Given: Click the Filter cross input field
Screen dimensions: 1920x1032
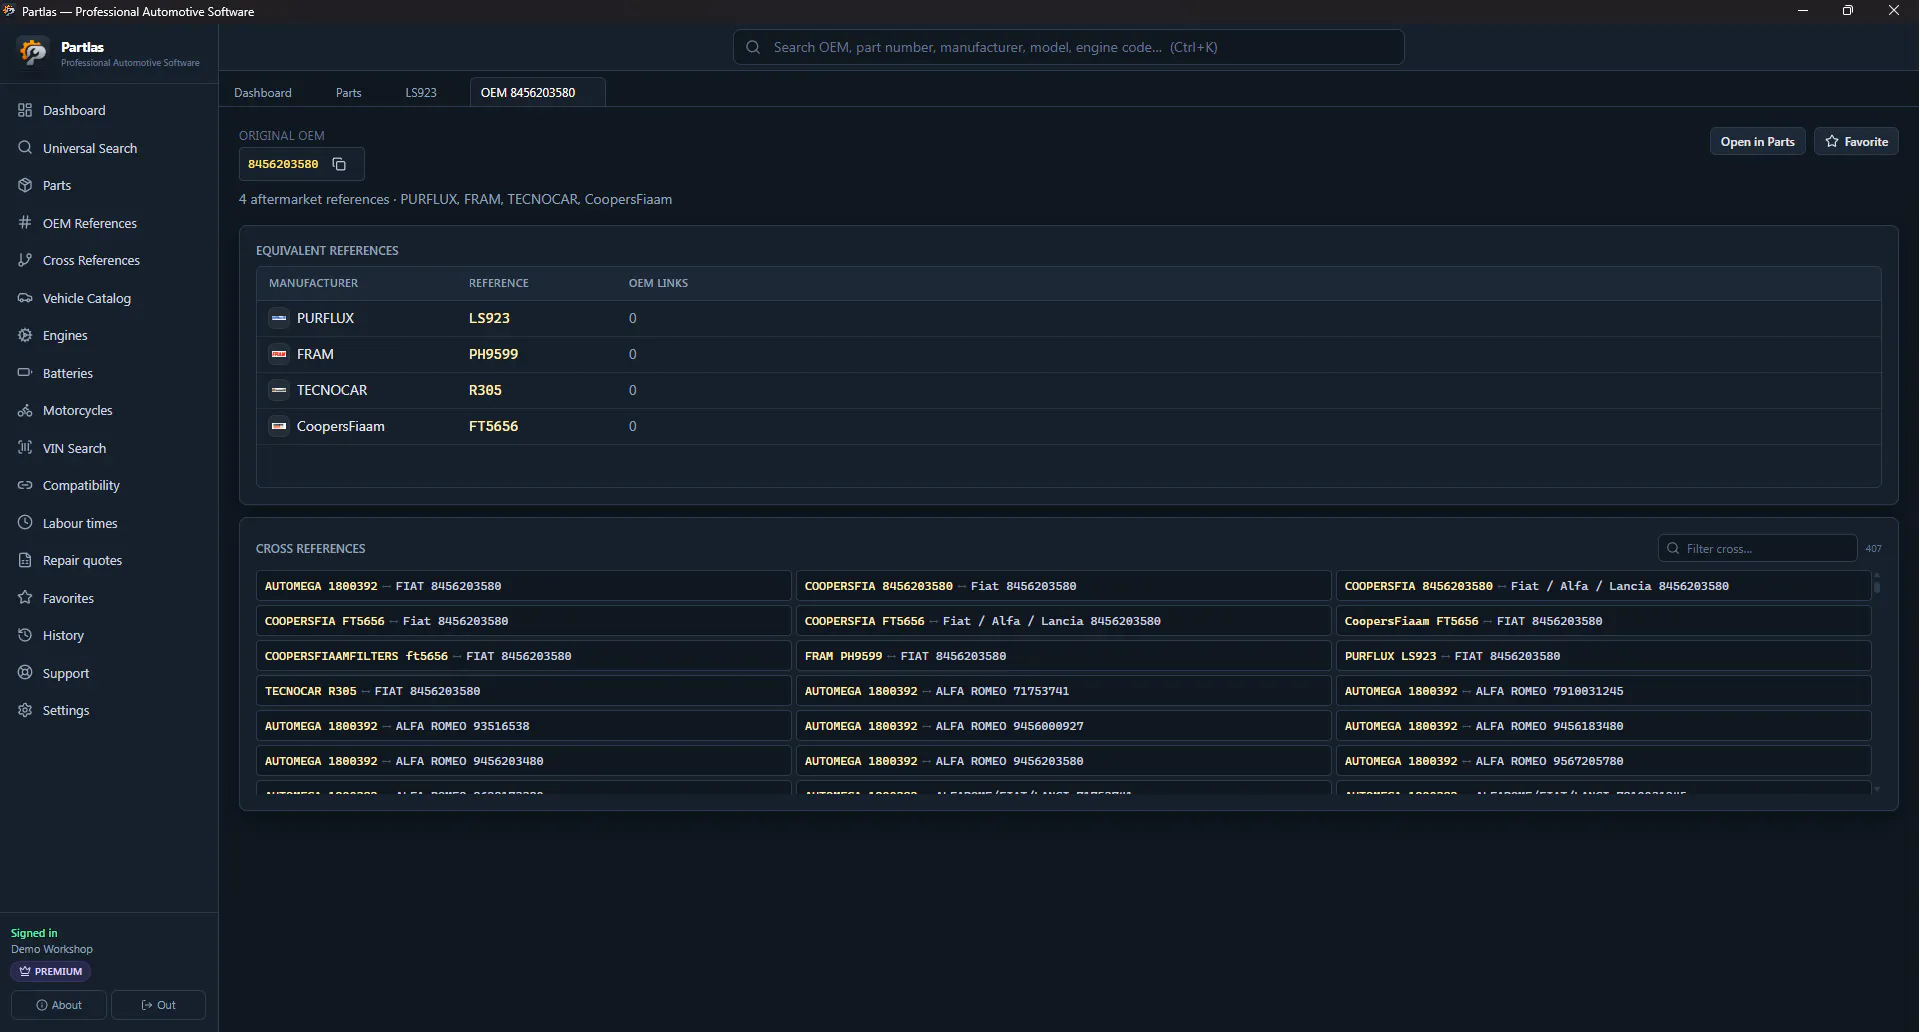Looking at the screenshot, I should [1757, 548].
